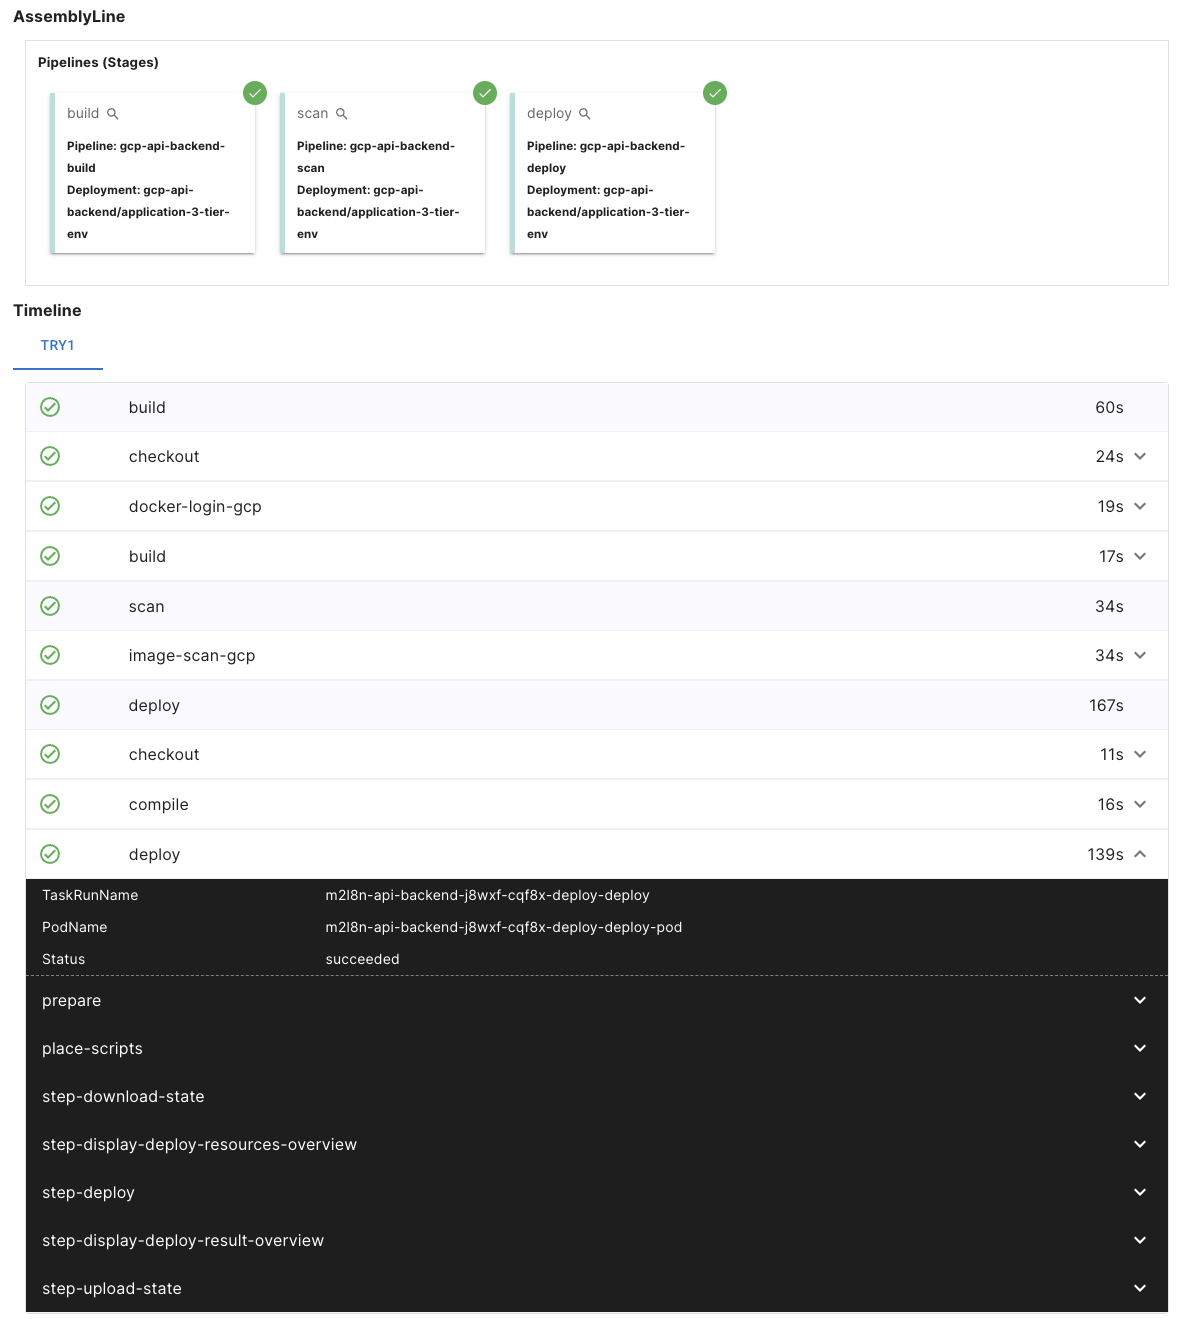Expand the compile task chevron
The image size is (1194, 1324).
[x=1140, y=804]
